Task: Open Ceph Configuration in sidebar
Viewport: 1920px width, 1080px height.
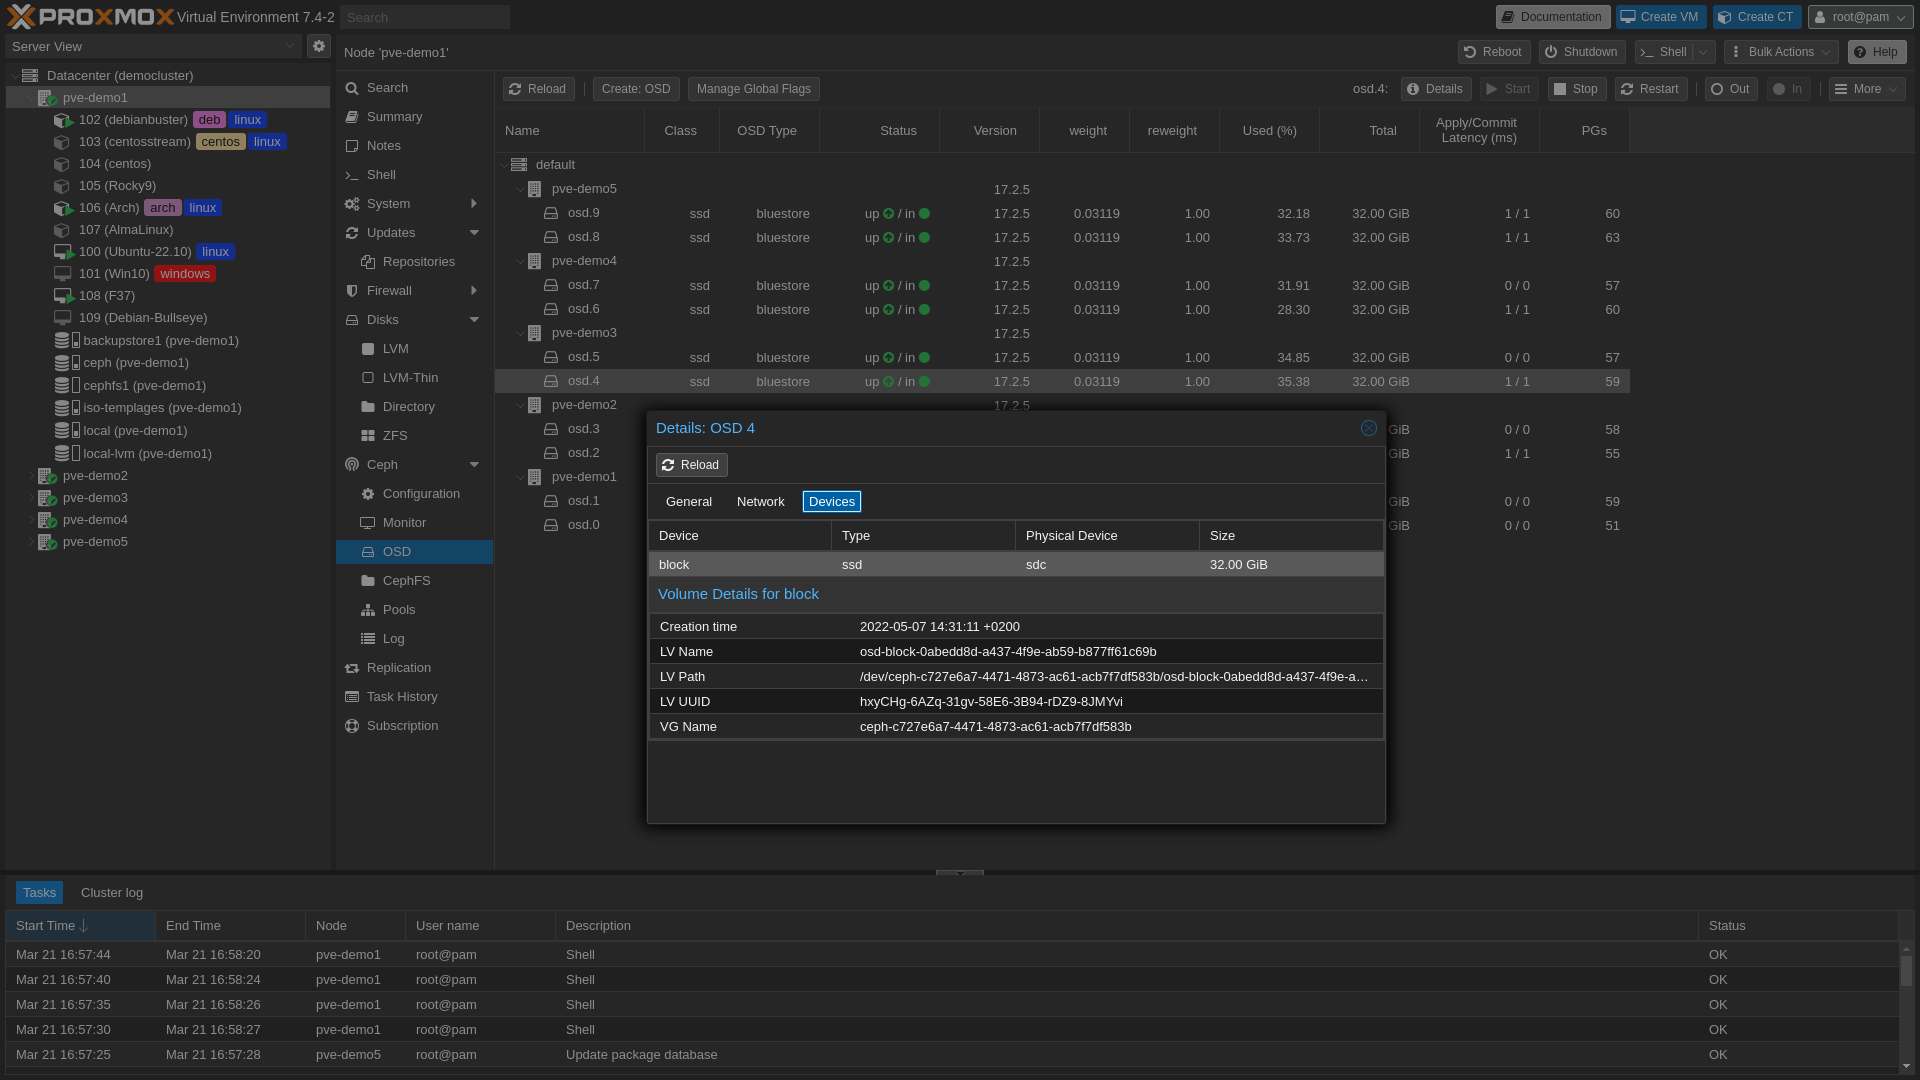Action: (420, 494)
